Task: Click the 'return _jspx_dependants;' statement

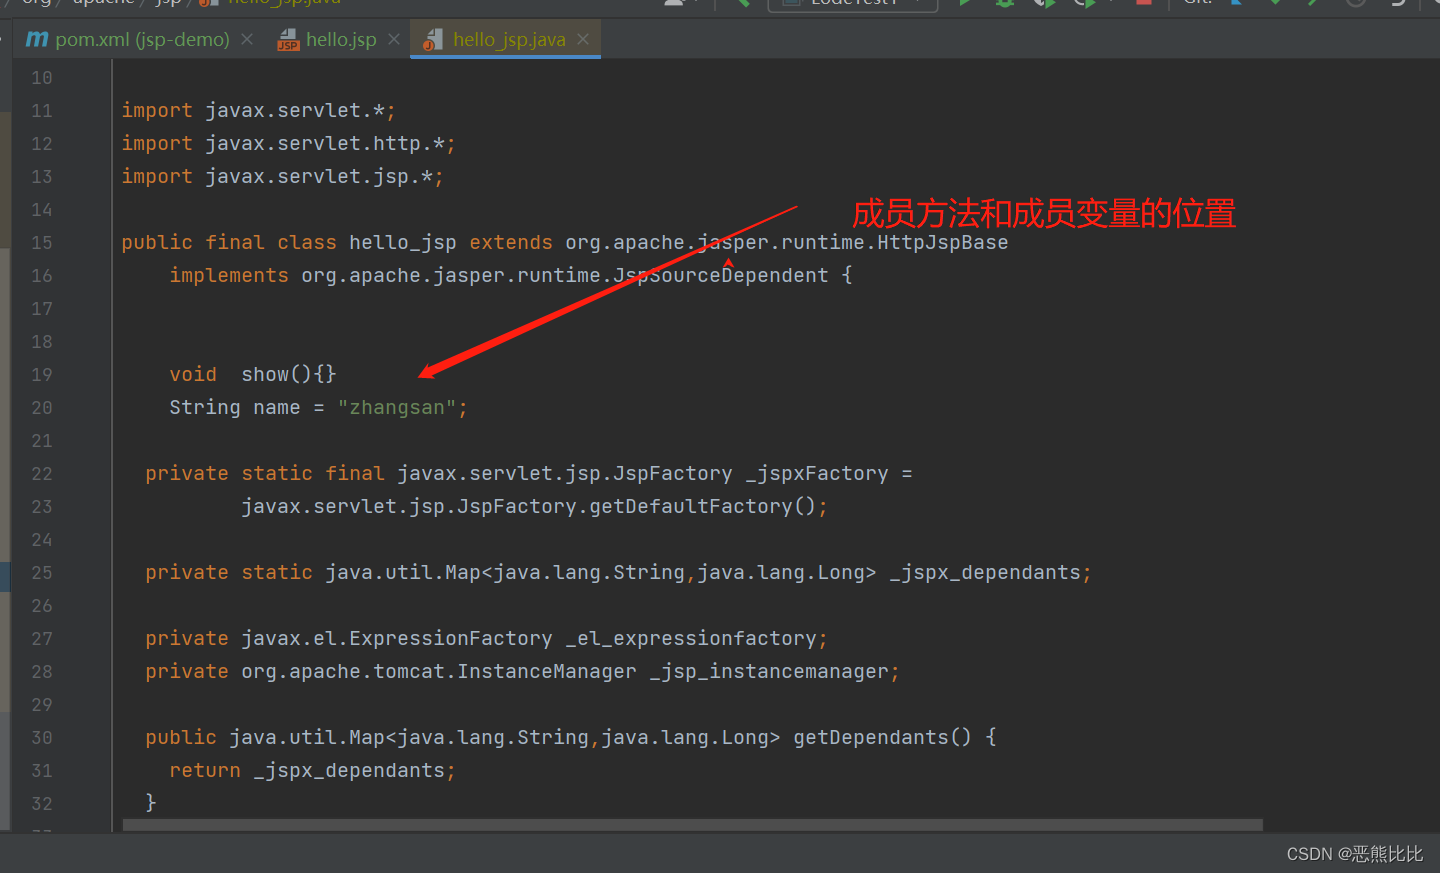Action: tap(313, 771)
